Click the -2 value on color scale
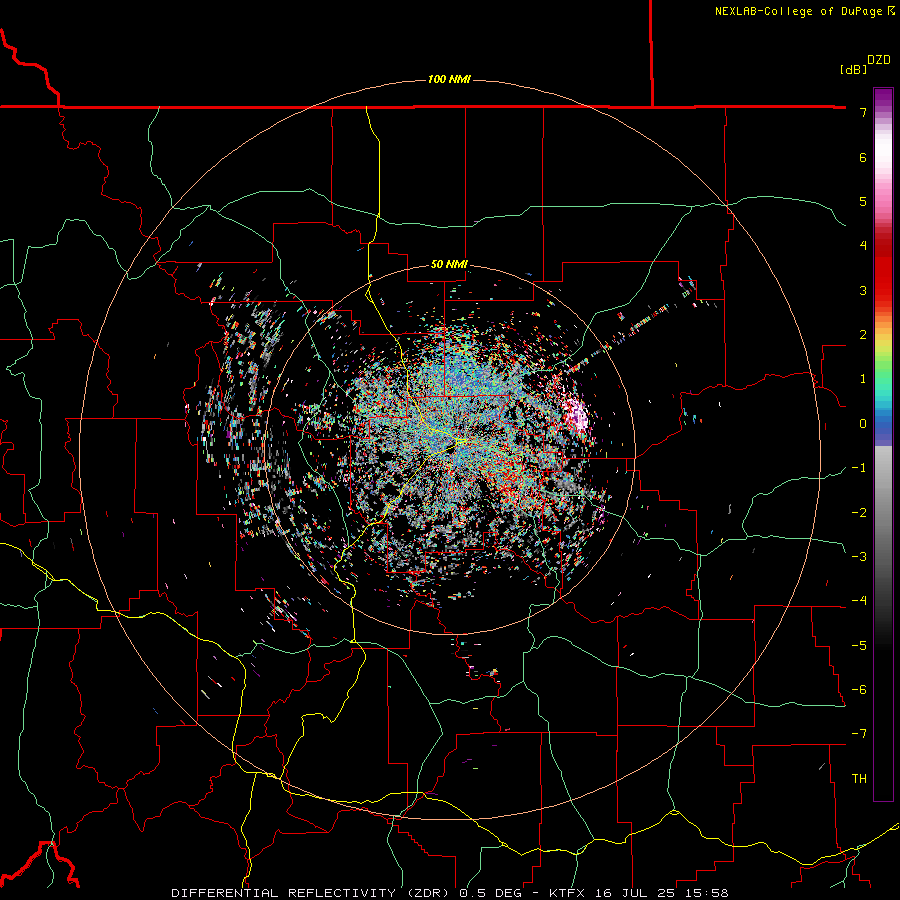900x900 pixels. 859,512
